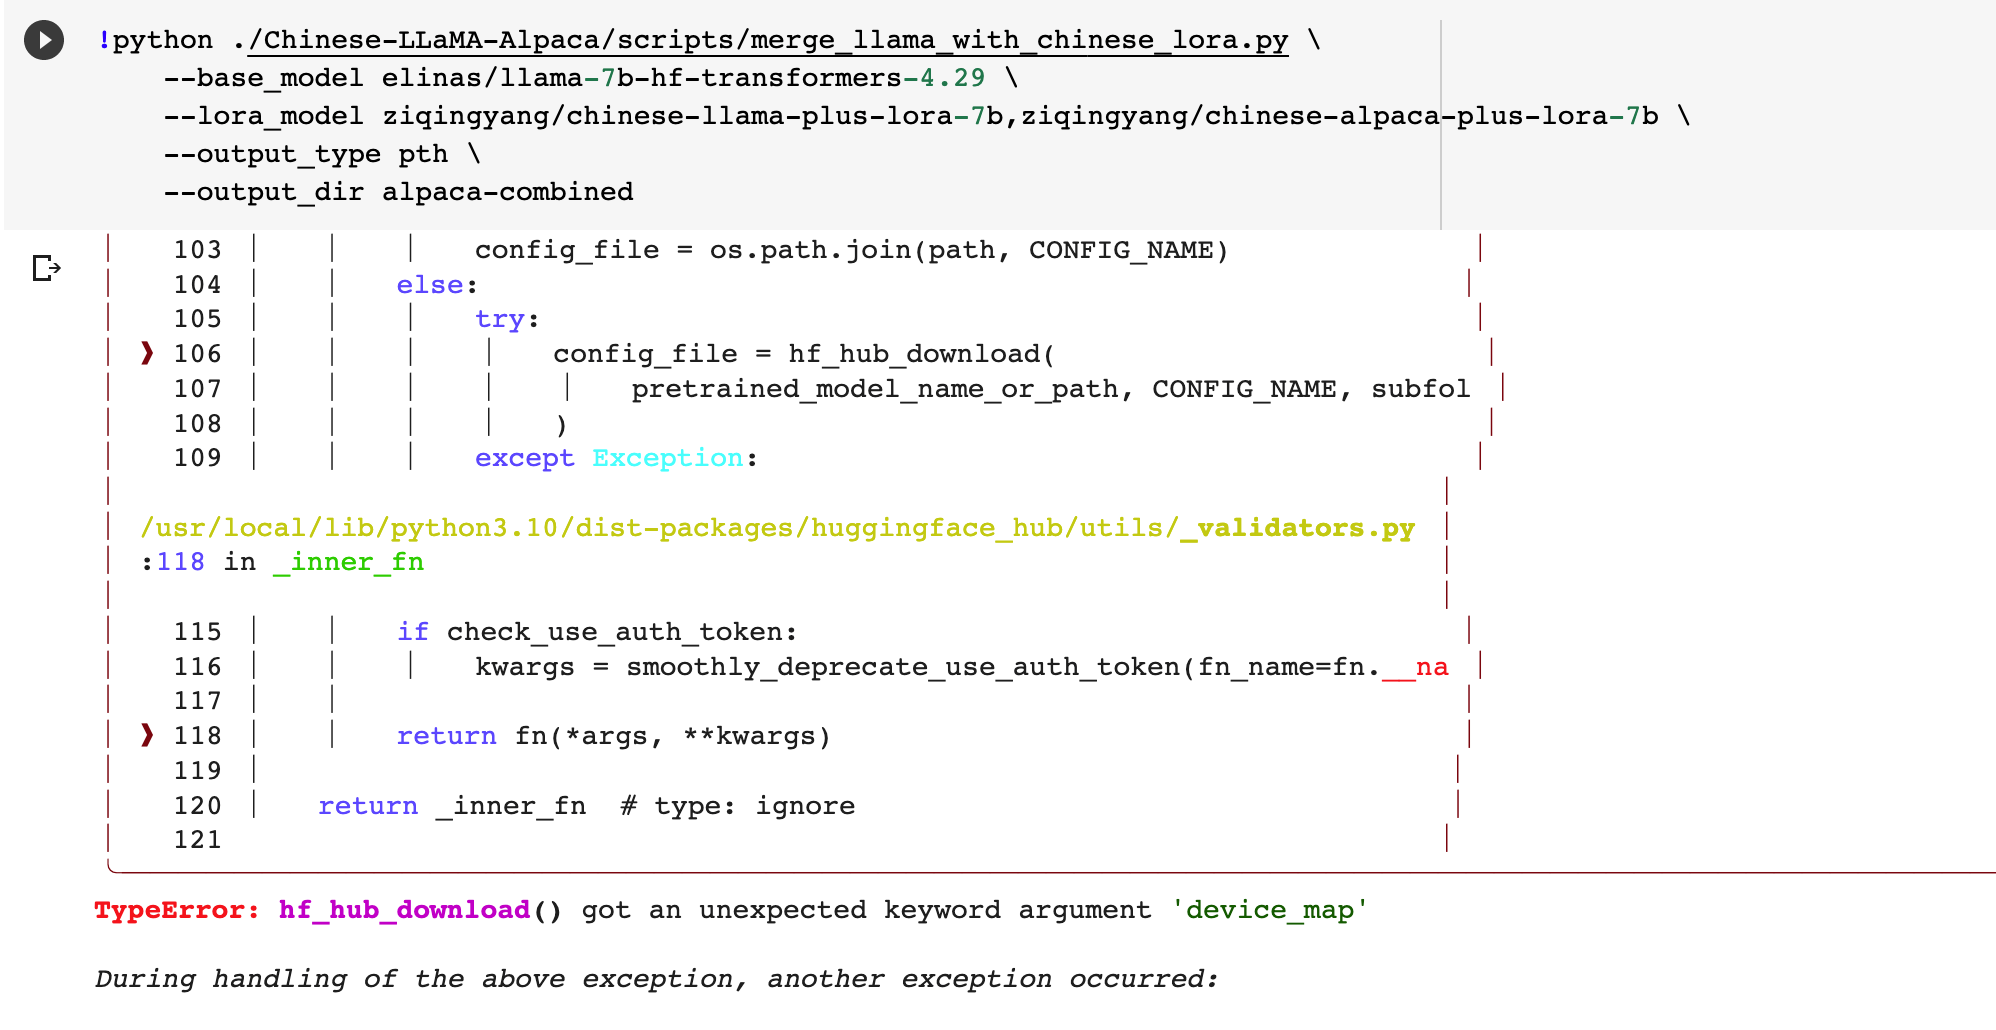Click the --output_type pth line
The width and height of the screenshot is (1996, 1030).
pyautogui.click(x=322, y=154)
